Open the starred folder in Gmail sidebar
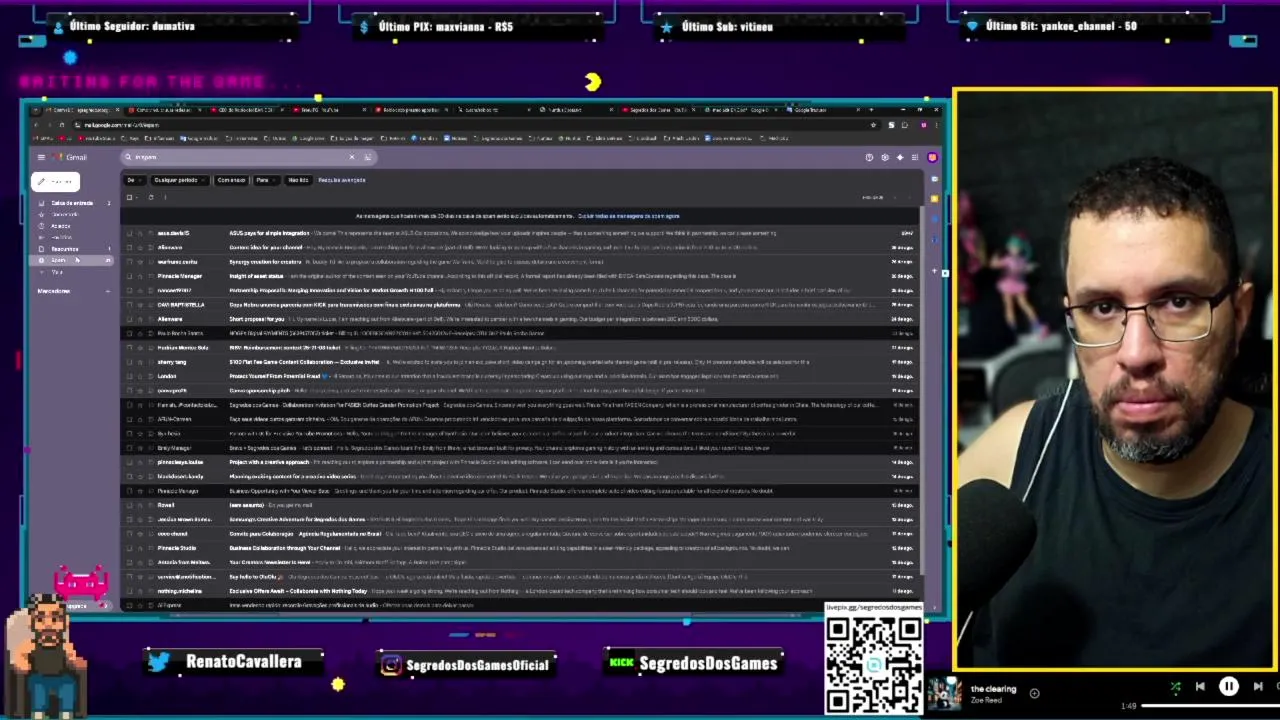1280x720 pixels. pyautogui.click(x=65, y=214)
